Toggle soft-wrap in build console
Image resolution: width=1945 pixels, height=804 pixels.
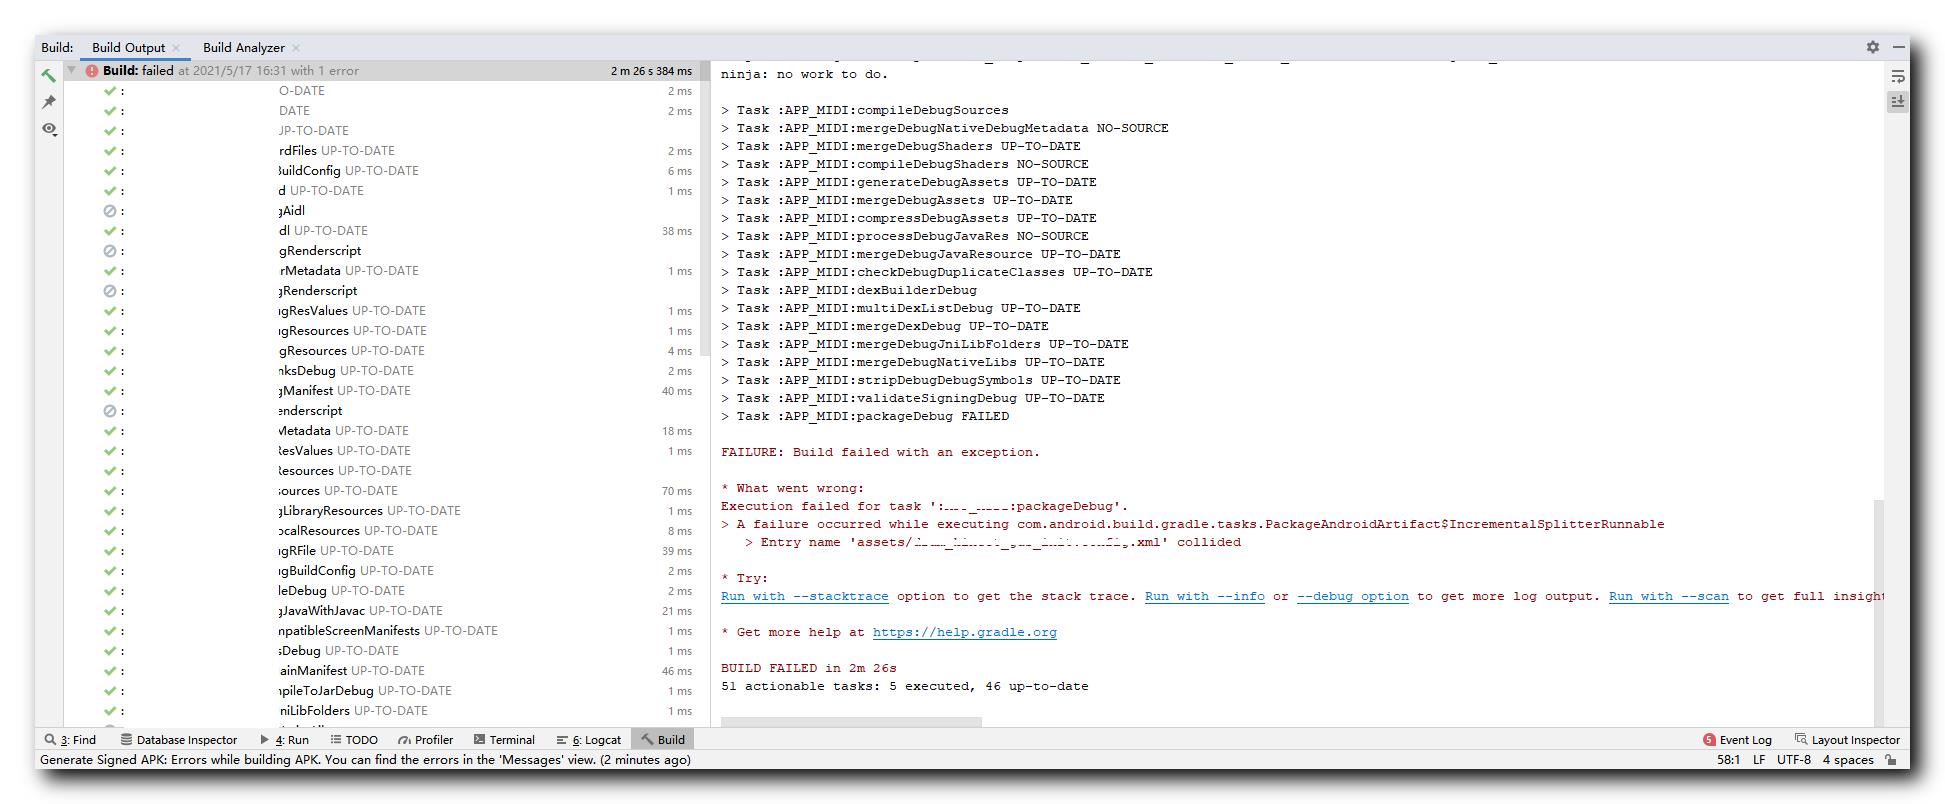(x=1897, y=76)
